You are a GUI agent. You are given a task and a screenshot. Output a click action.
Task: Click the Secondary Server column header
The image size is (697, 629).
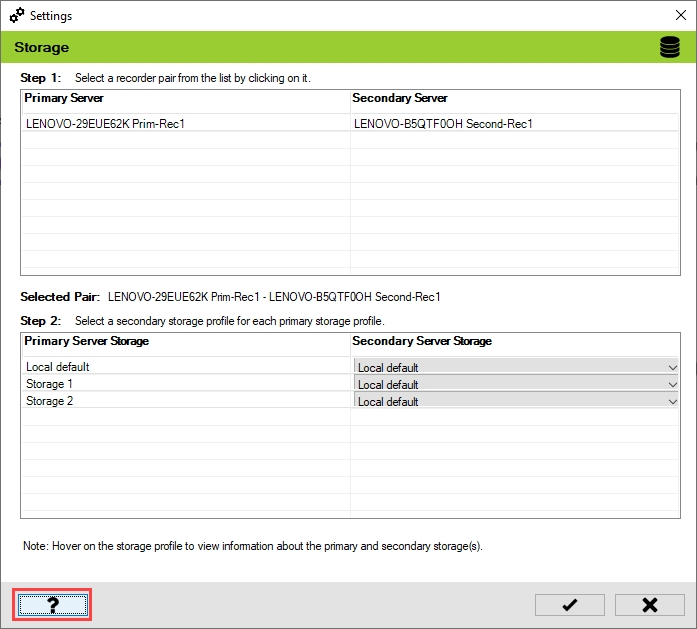click(x=400, y=98)
